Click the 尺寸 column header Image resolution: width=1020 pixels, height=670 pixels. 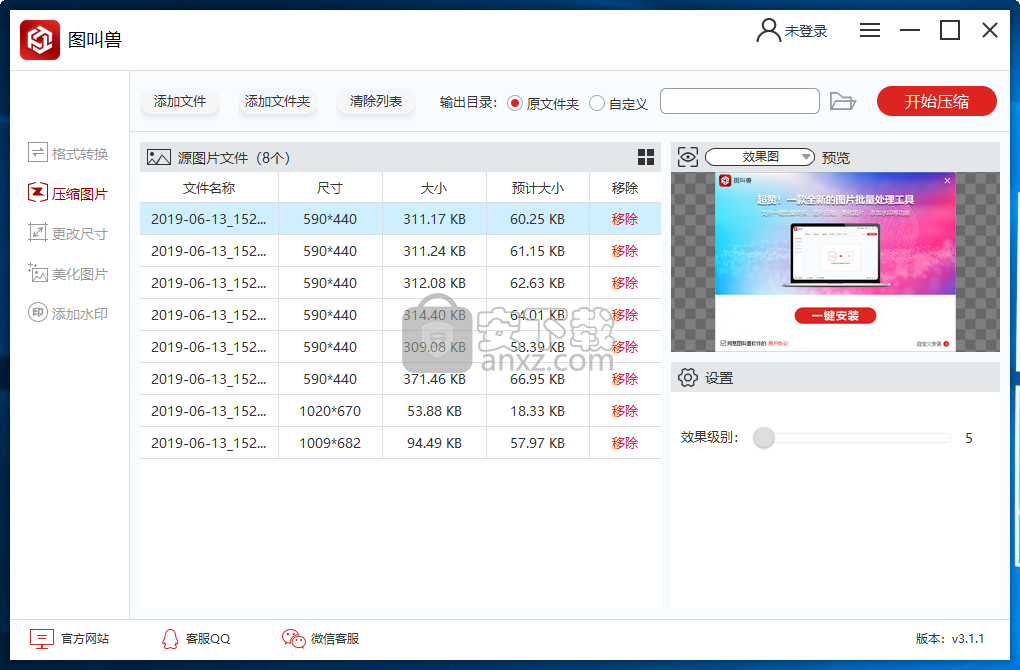(330, 188)
